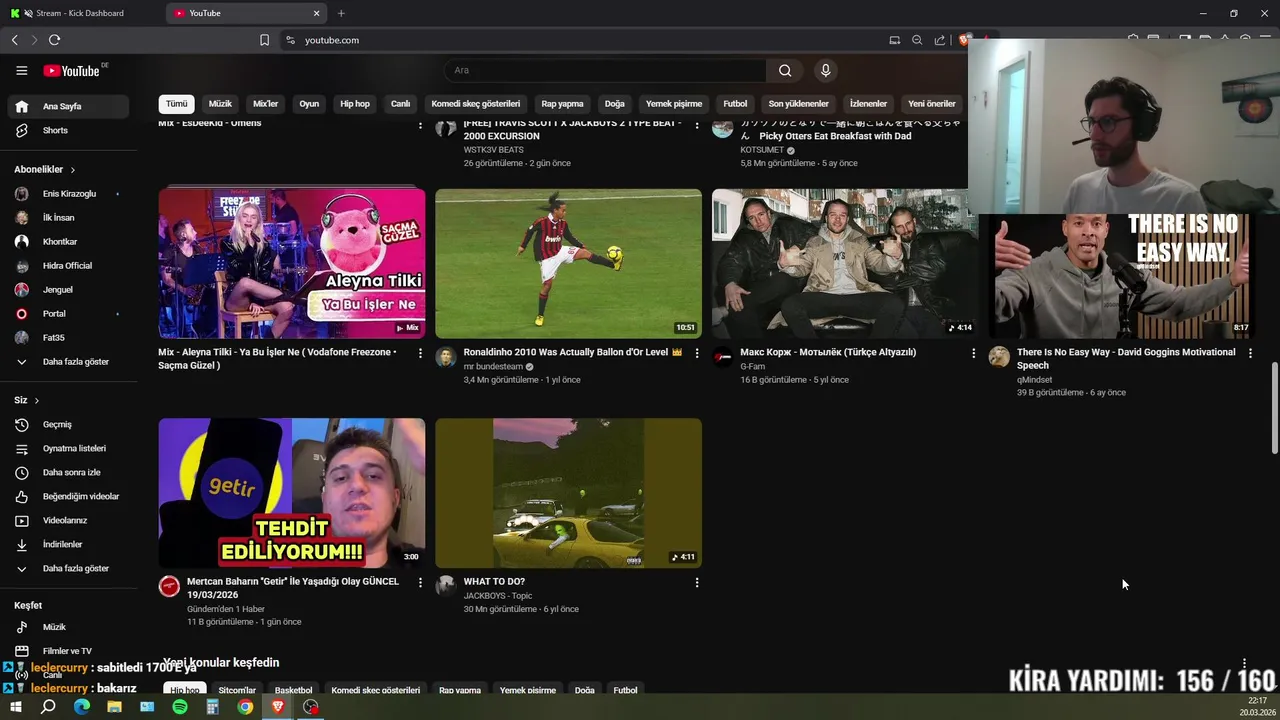Open more options for Mertcan Bahar video
Screen dimensions: 1280x720
click(x=420, y=582)
